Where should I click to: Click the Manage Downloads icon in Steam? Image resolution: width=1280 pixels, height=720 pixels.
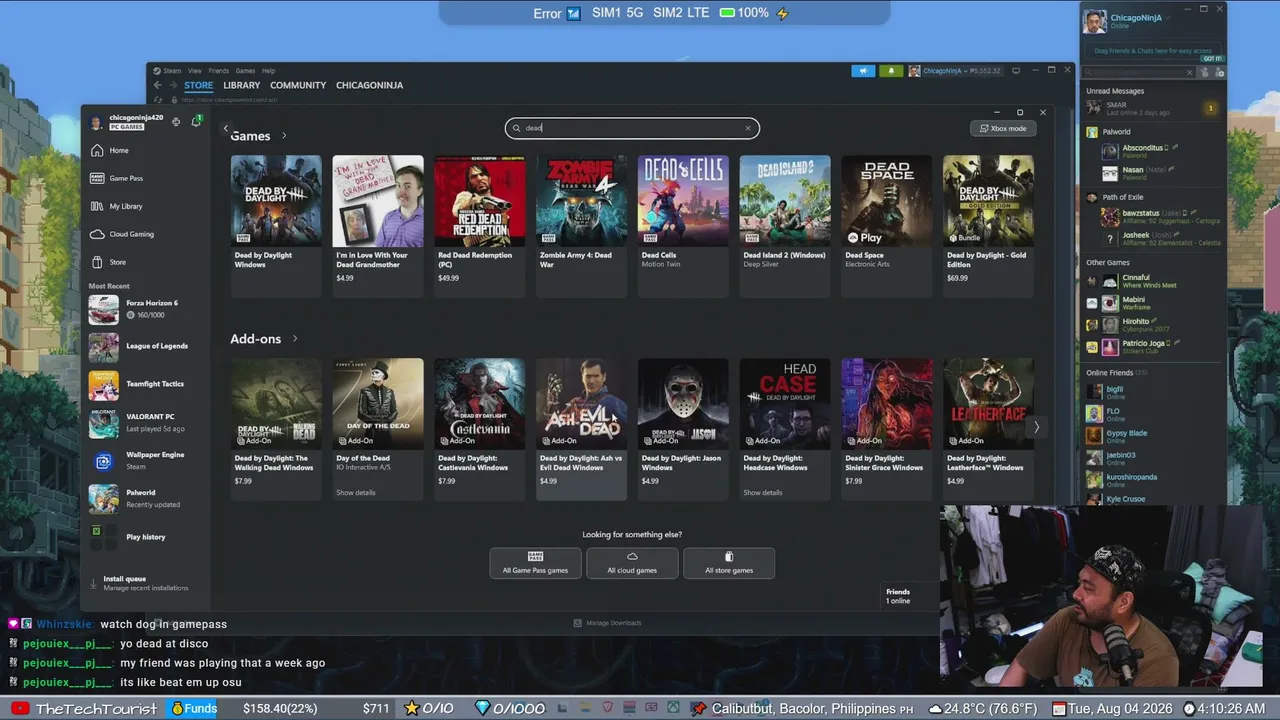coord(577,623)
